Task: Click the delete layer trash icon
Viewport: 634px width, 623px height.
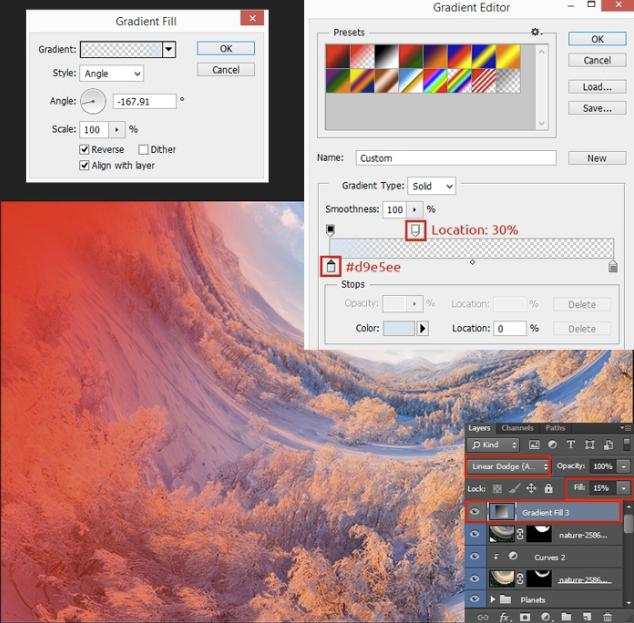Action: point(607,617)
